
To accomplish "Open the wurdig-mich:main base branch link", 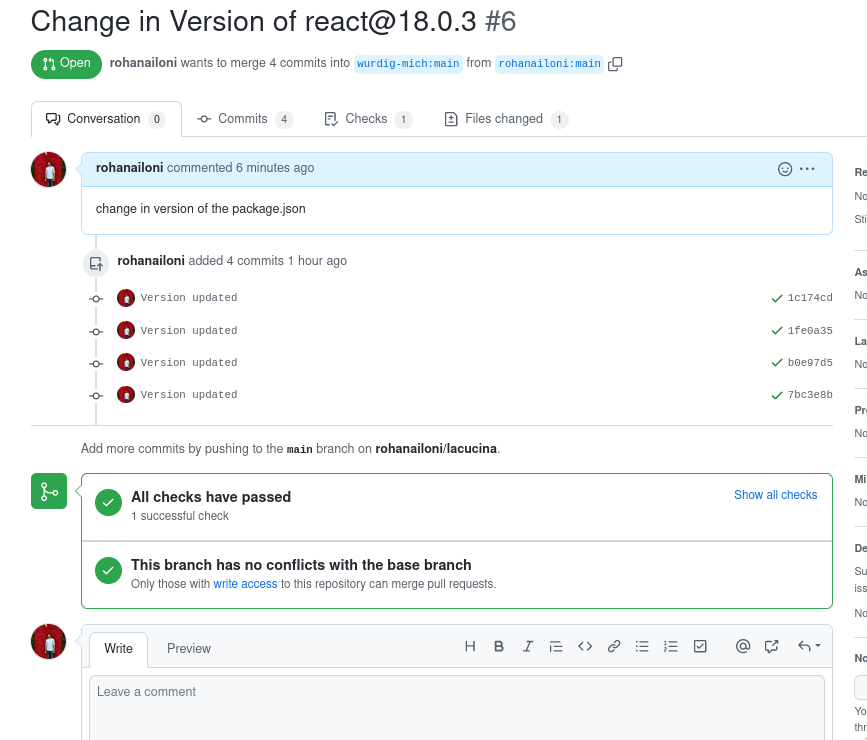I will (x=408, y=64).
